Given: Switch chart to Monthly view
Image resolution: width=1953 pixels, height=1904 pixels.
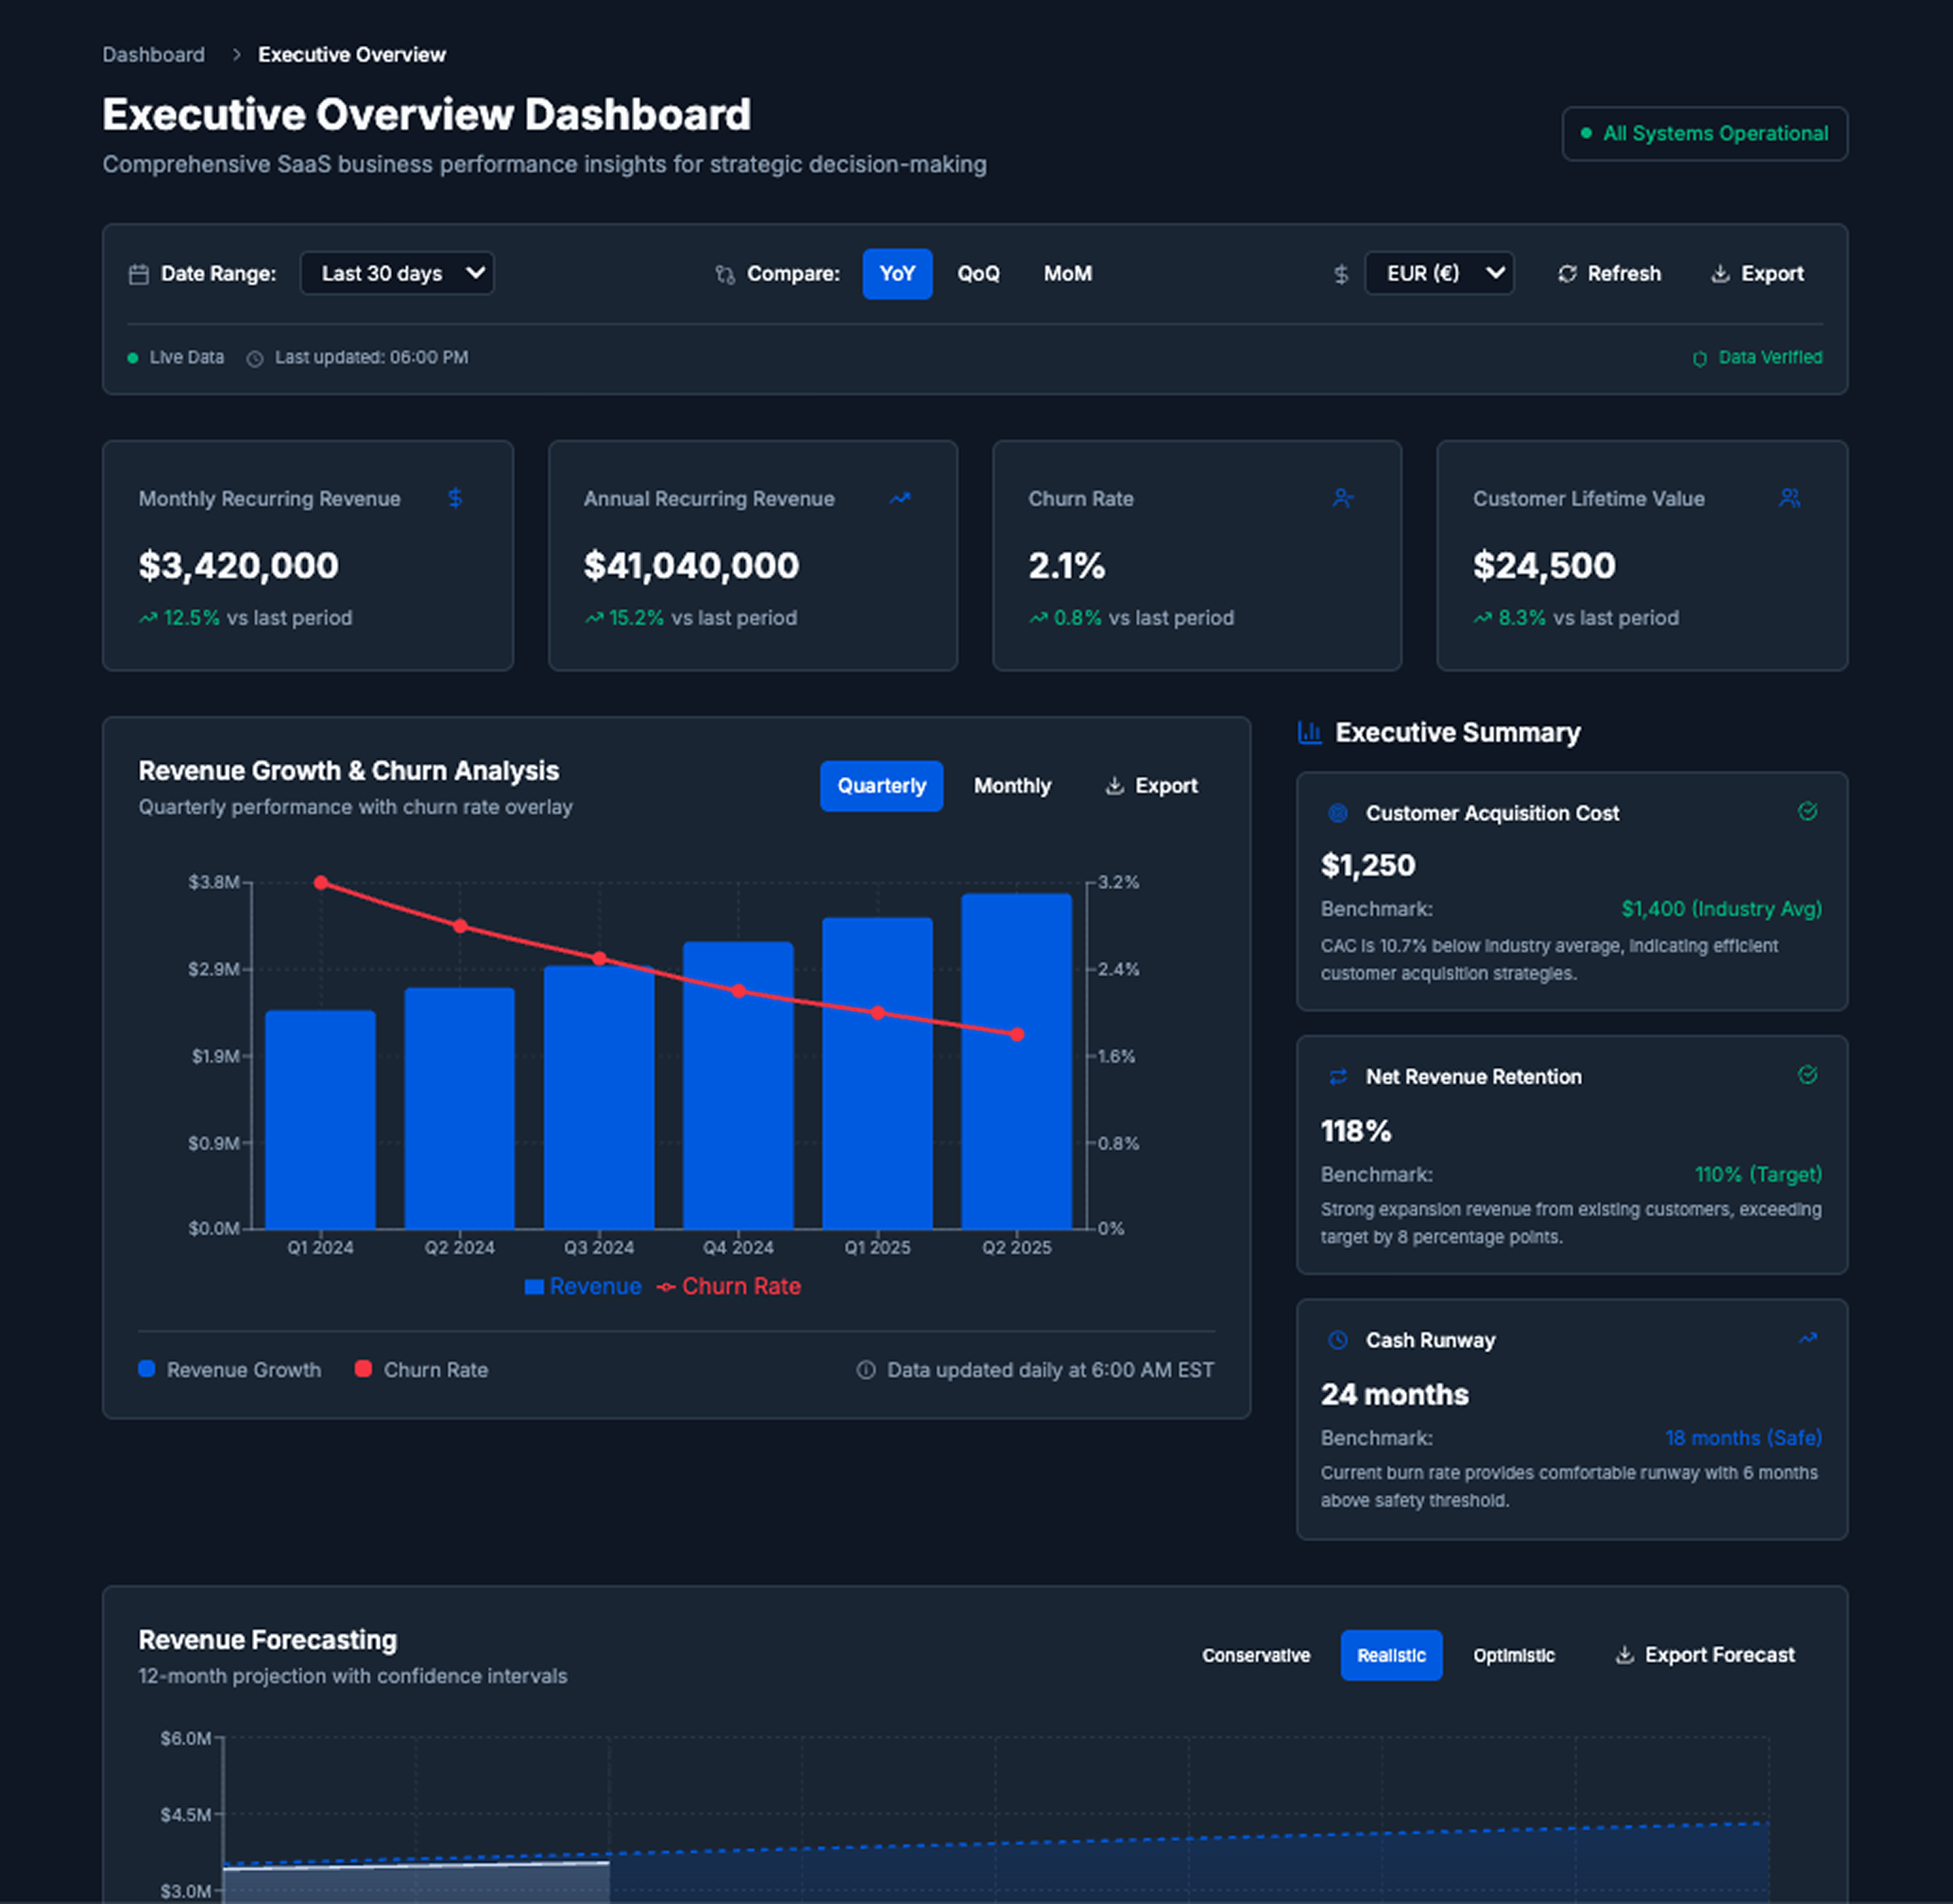Looking at the screenshot, I should point(1011,786).
